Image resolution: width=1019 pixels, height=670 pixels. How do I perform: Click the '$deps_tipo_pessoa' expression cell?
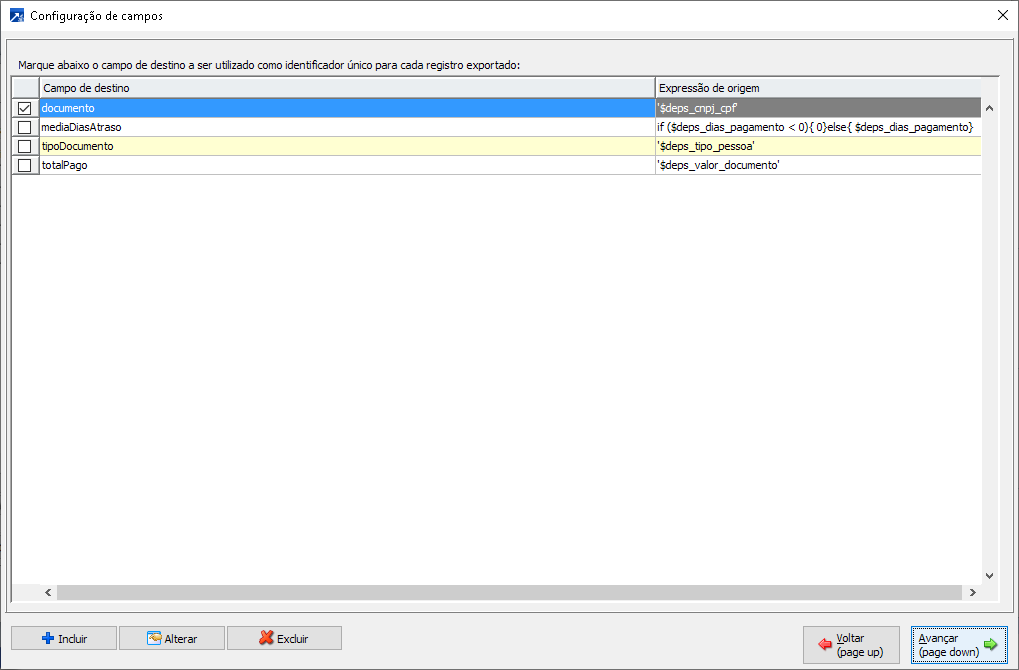tap(818, 146)
